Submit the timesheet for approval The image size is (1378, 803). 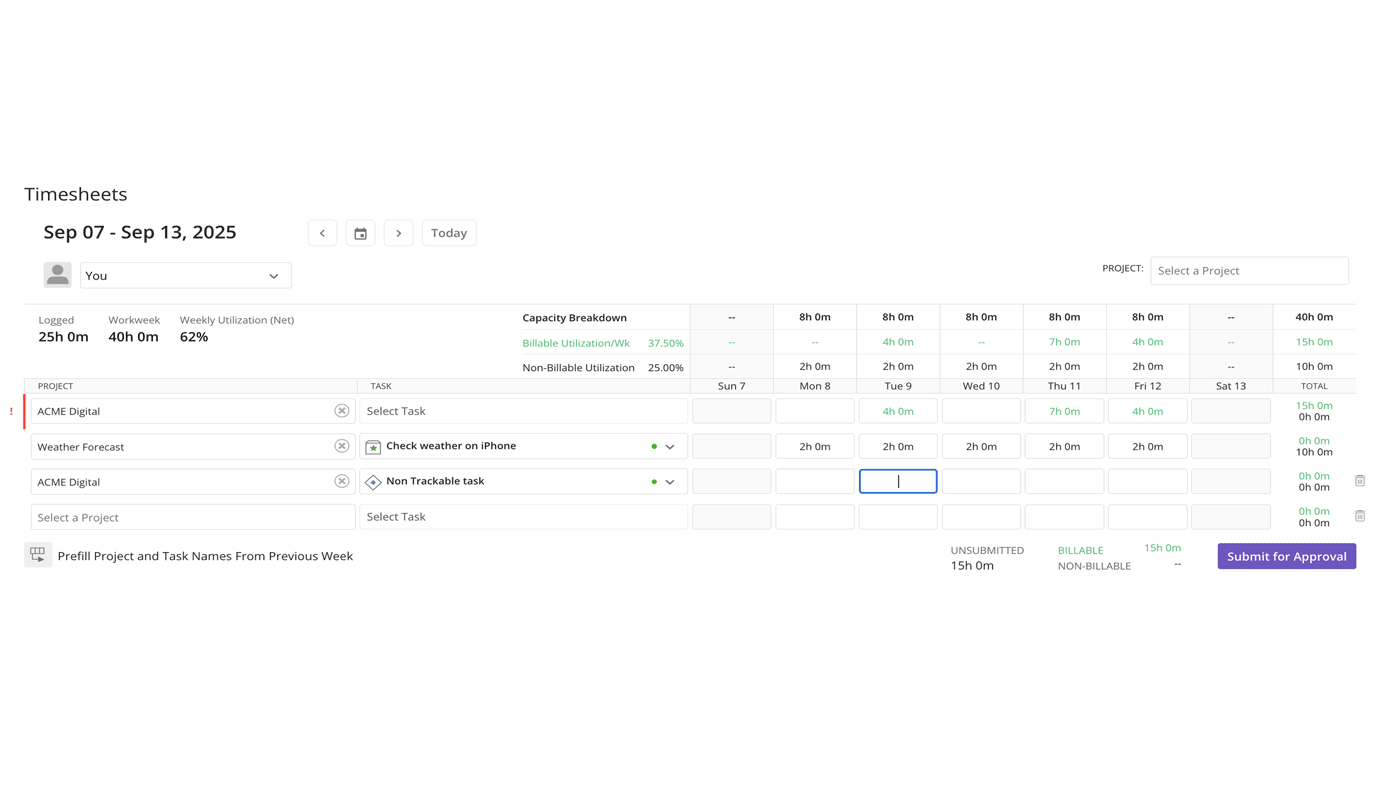click(x=1286, y=556)
